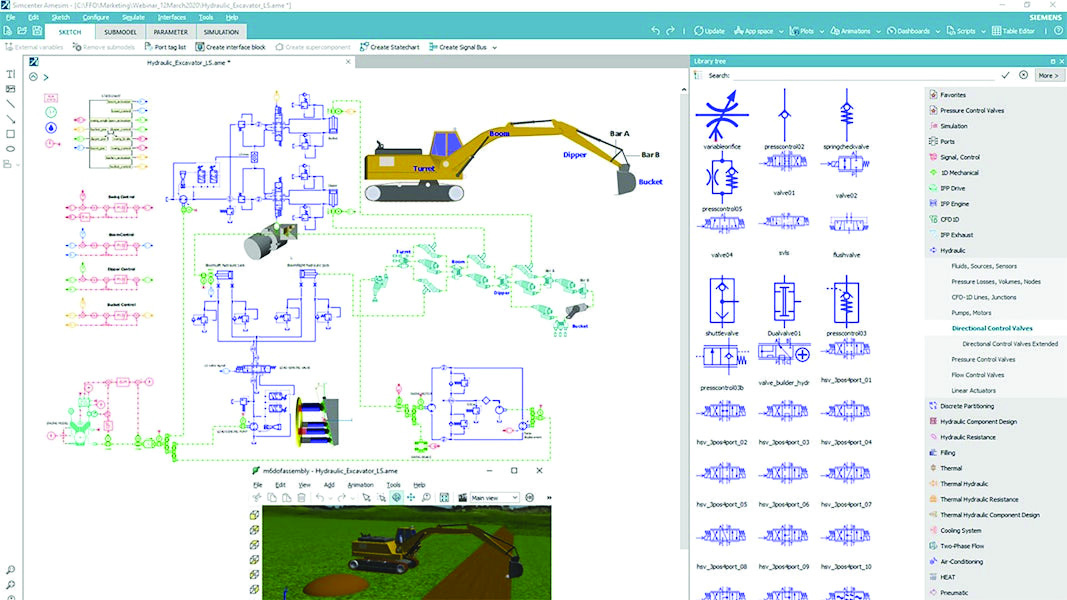
Task: Open the Interfaces menu
Action: tap(171, 17)
